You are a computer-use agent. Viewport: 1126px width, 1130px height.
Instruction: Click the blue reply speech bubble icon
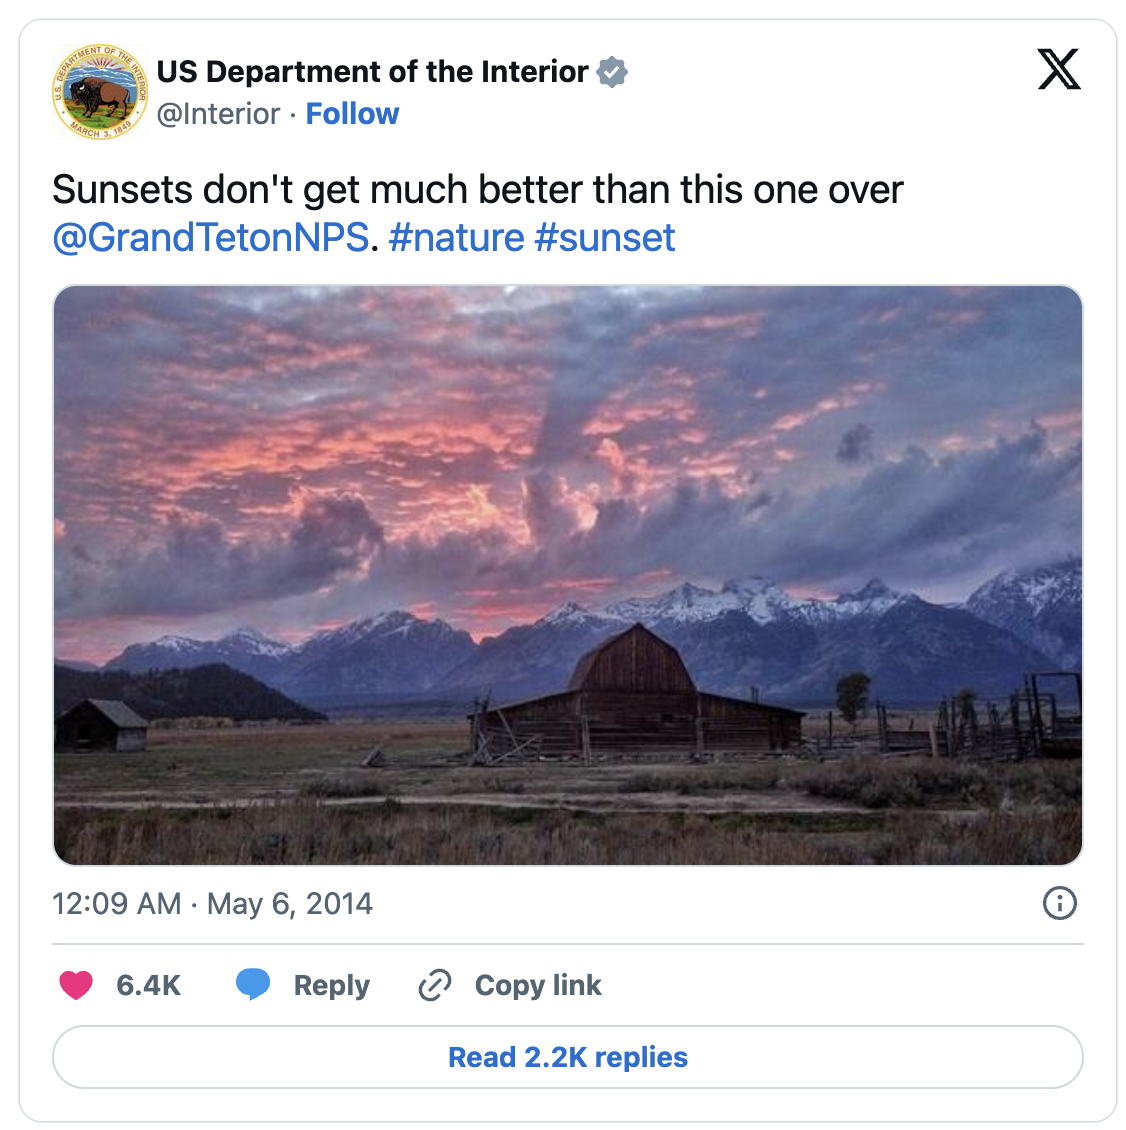pos(253,984)
